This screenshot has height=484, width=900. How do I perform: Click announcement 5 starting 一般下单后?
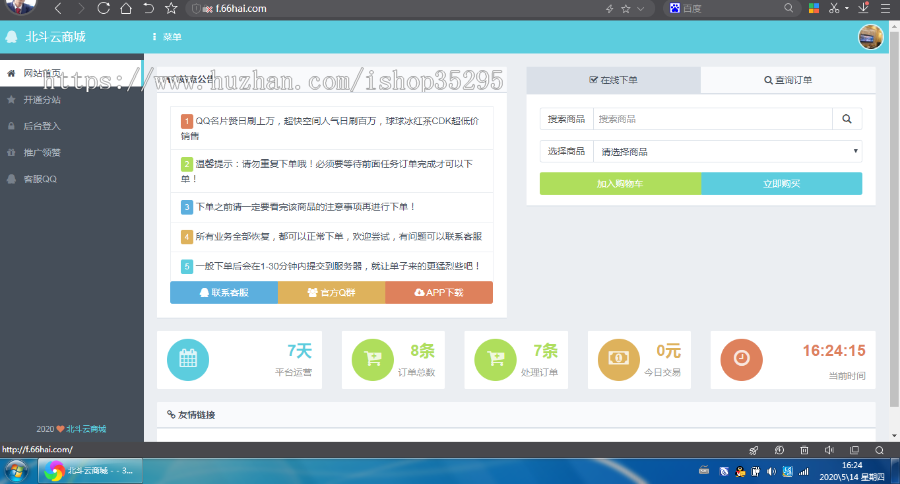331,266
